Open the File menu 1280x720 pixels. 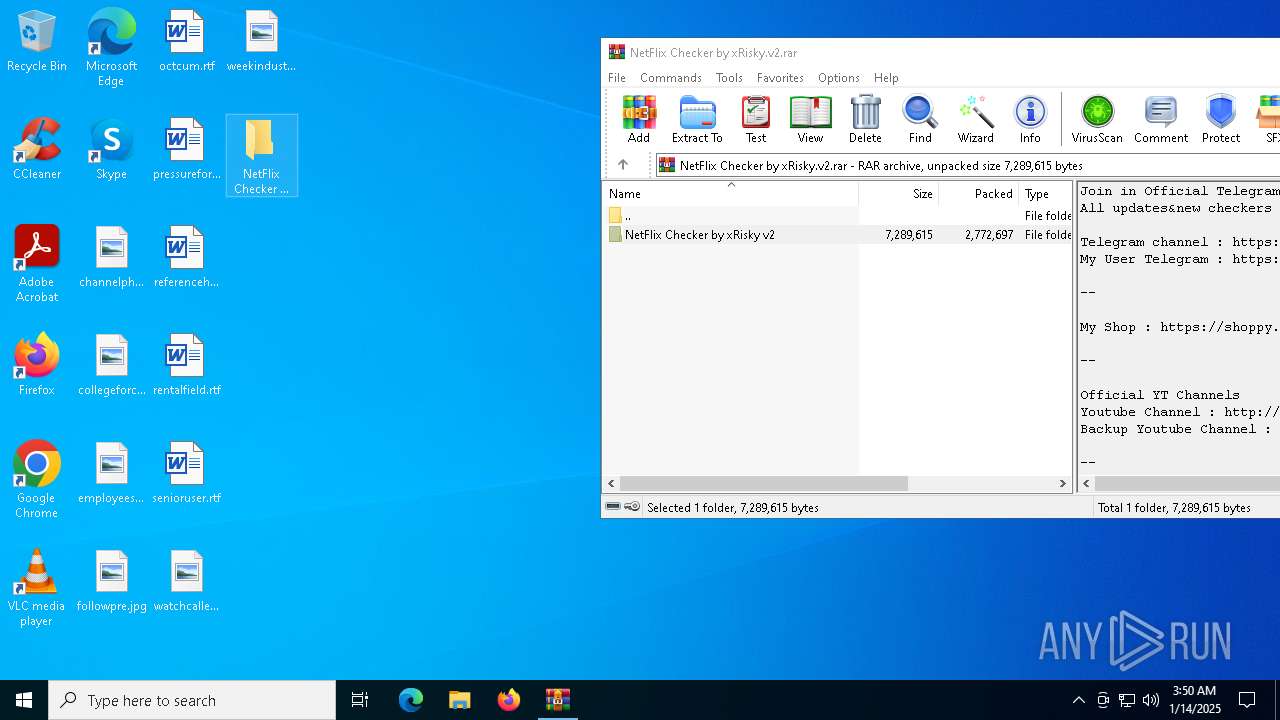617,77
